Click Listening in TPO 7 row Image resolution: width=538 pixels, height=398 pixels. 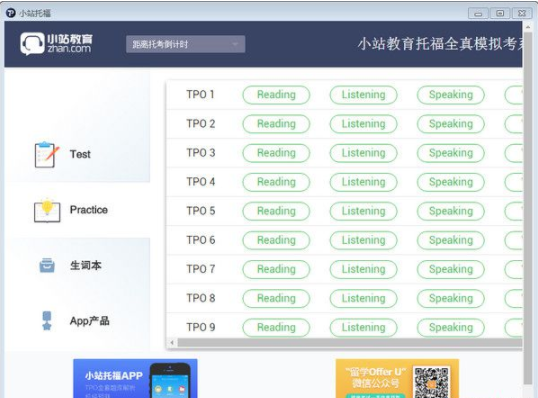click(x=363, y=269)
